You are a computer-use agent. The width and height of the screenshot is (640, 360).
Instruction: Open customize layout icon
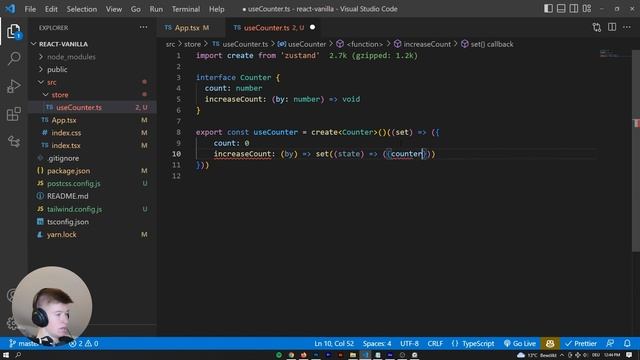click(587, 9)
